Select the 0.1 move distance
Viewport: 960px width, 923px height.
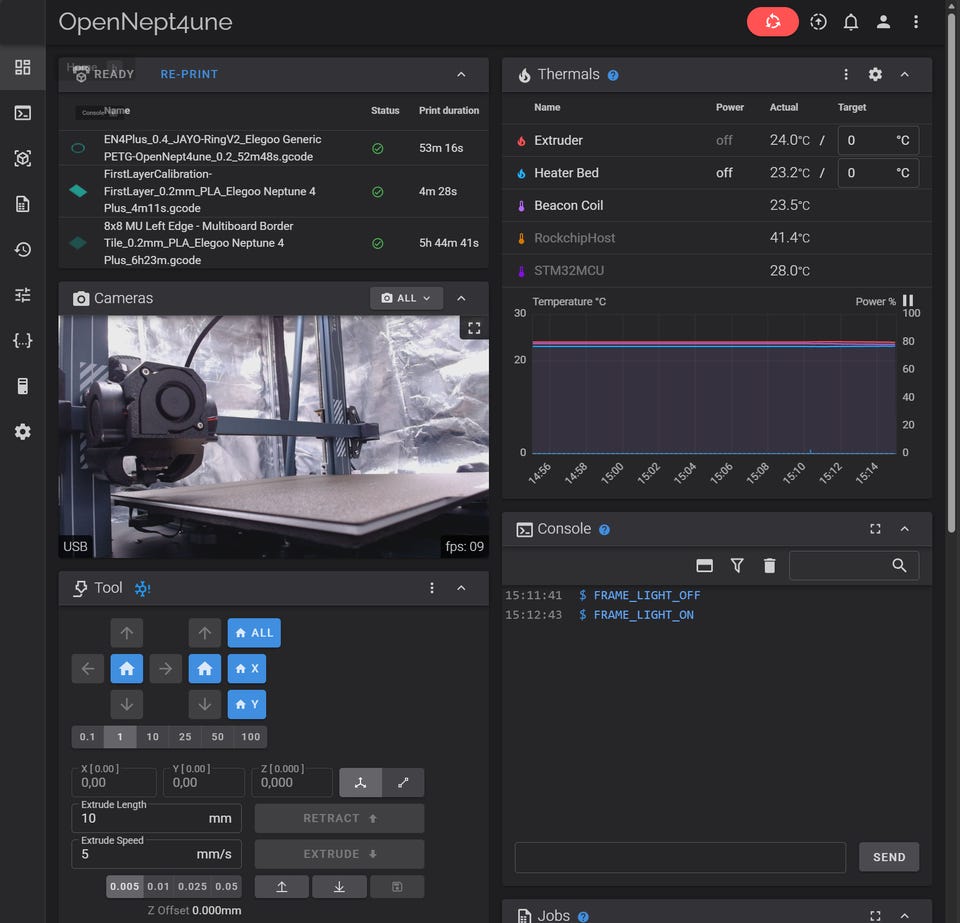pyautogui.click(x=88, y=737)
